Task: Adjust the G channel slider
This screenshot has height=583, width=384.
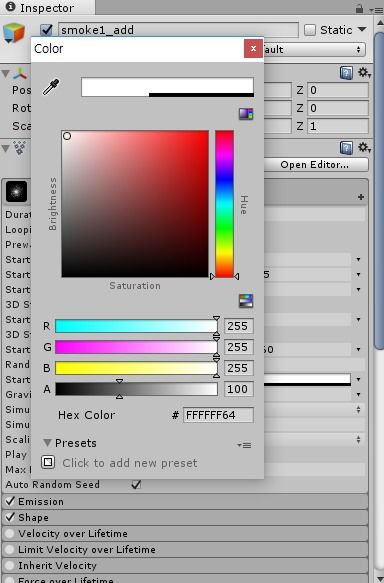Action: [x=136, y=347]
